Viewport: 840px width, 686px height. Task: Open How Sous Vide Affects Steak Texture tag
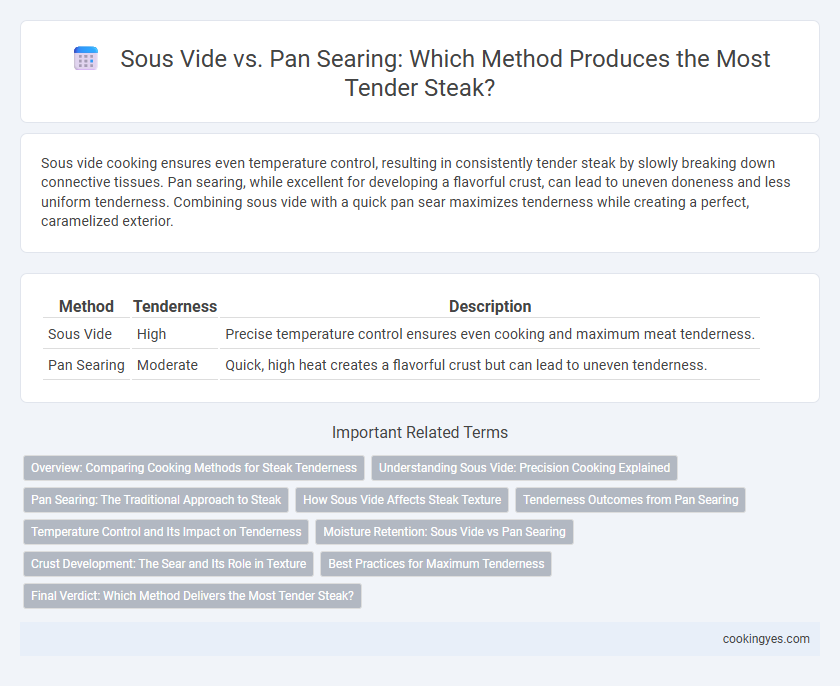(402, 500)
